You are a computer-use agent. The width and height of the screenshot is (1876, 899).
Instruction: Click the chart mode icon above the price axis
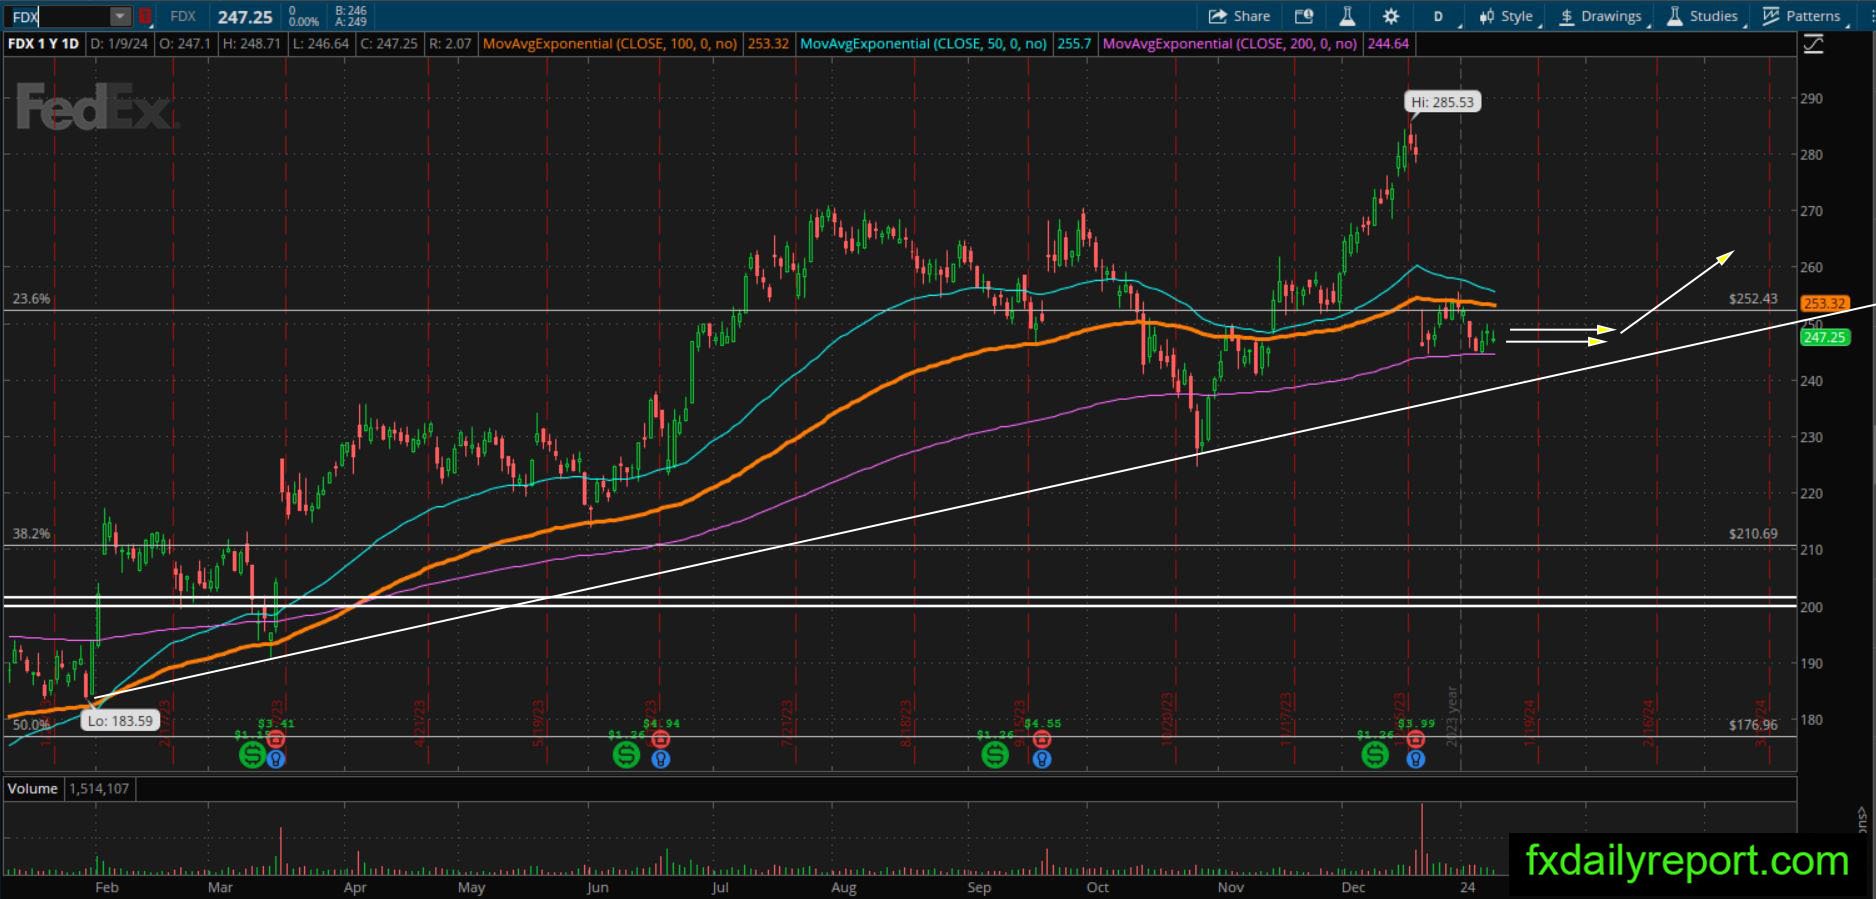1812,44
